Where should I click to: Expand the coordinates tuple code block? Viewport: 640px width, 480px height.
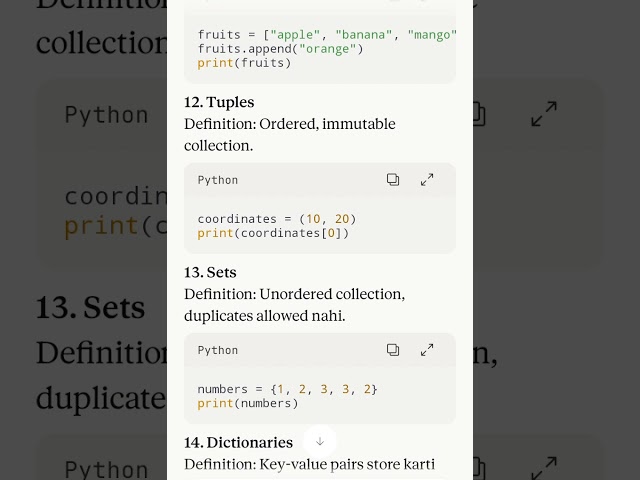point(427,180)
